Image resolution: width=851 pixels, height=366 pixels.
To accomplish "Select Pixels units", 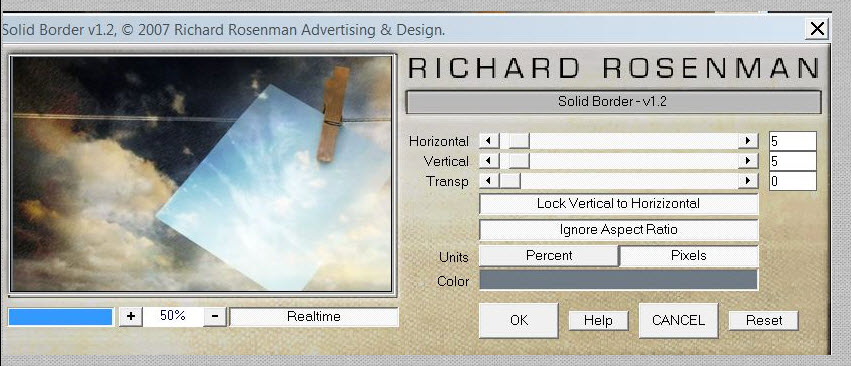I will 689,256.
